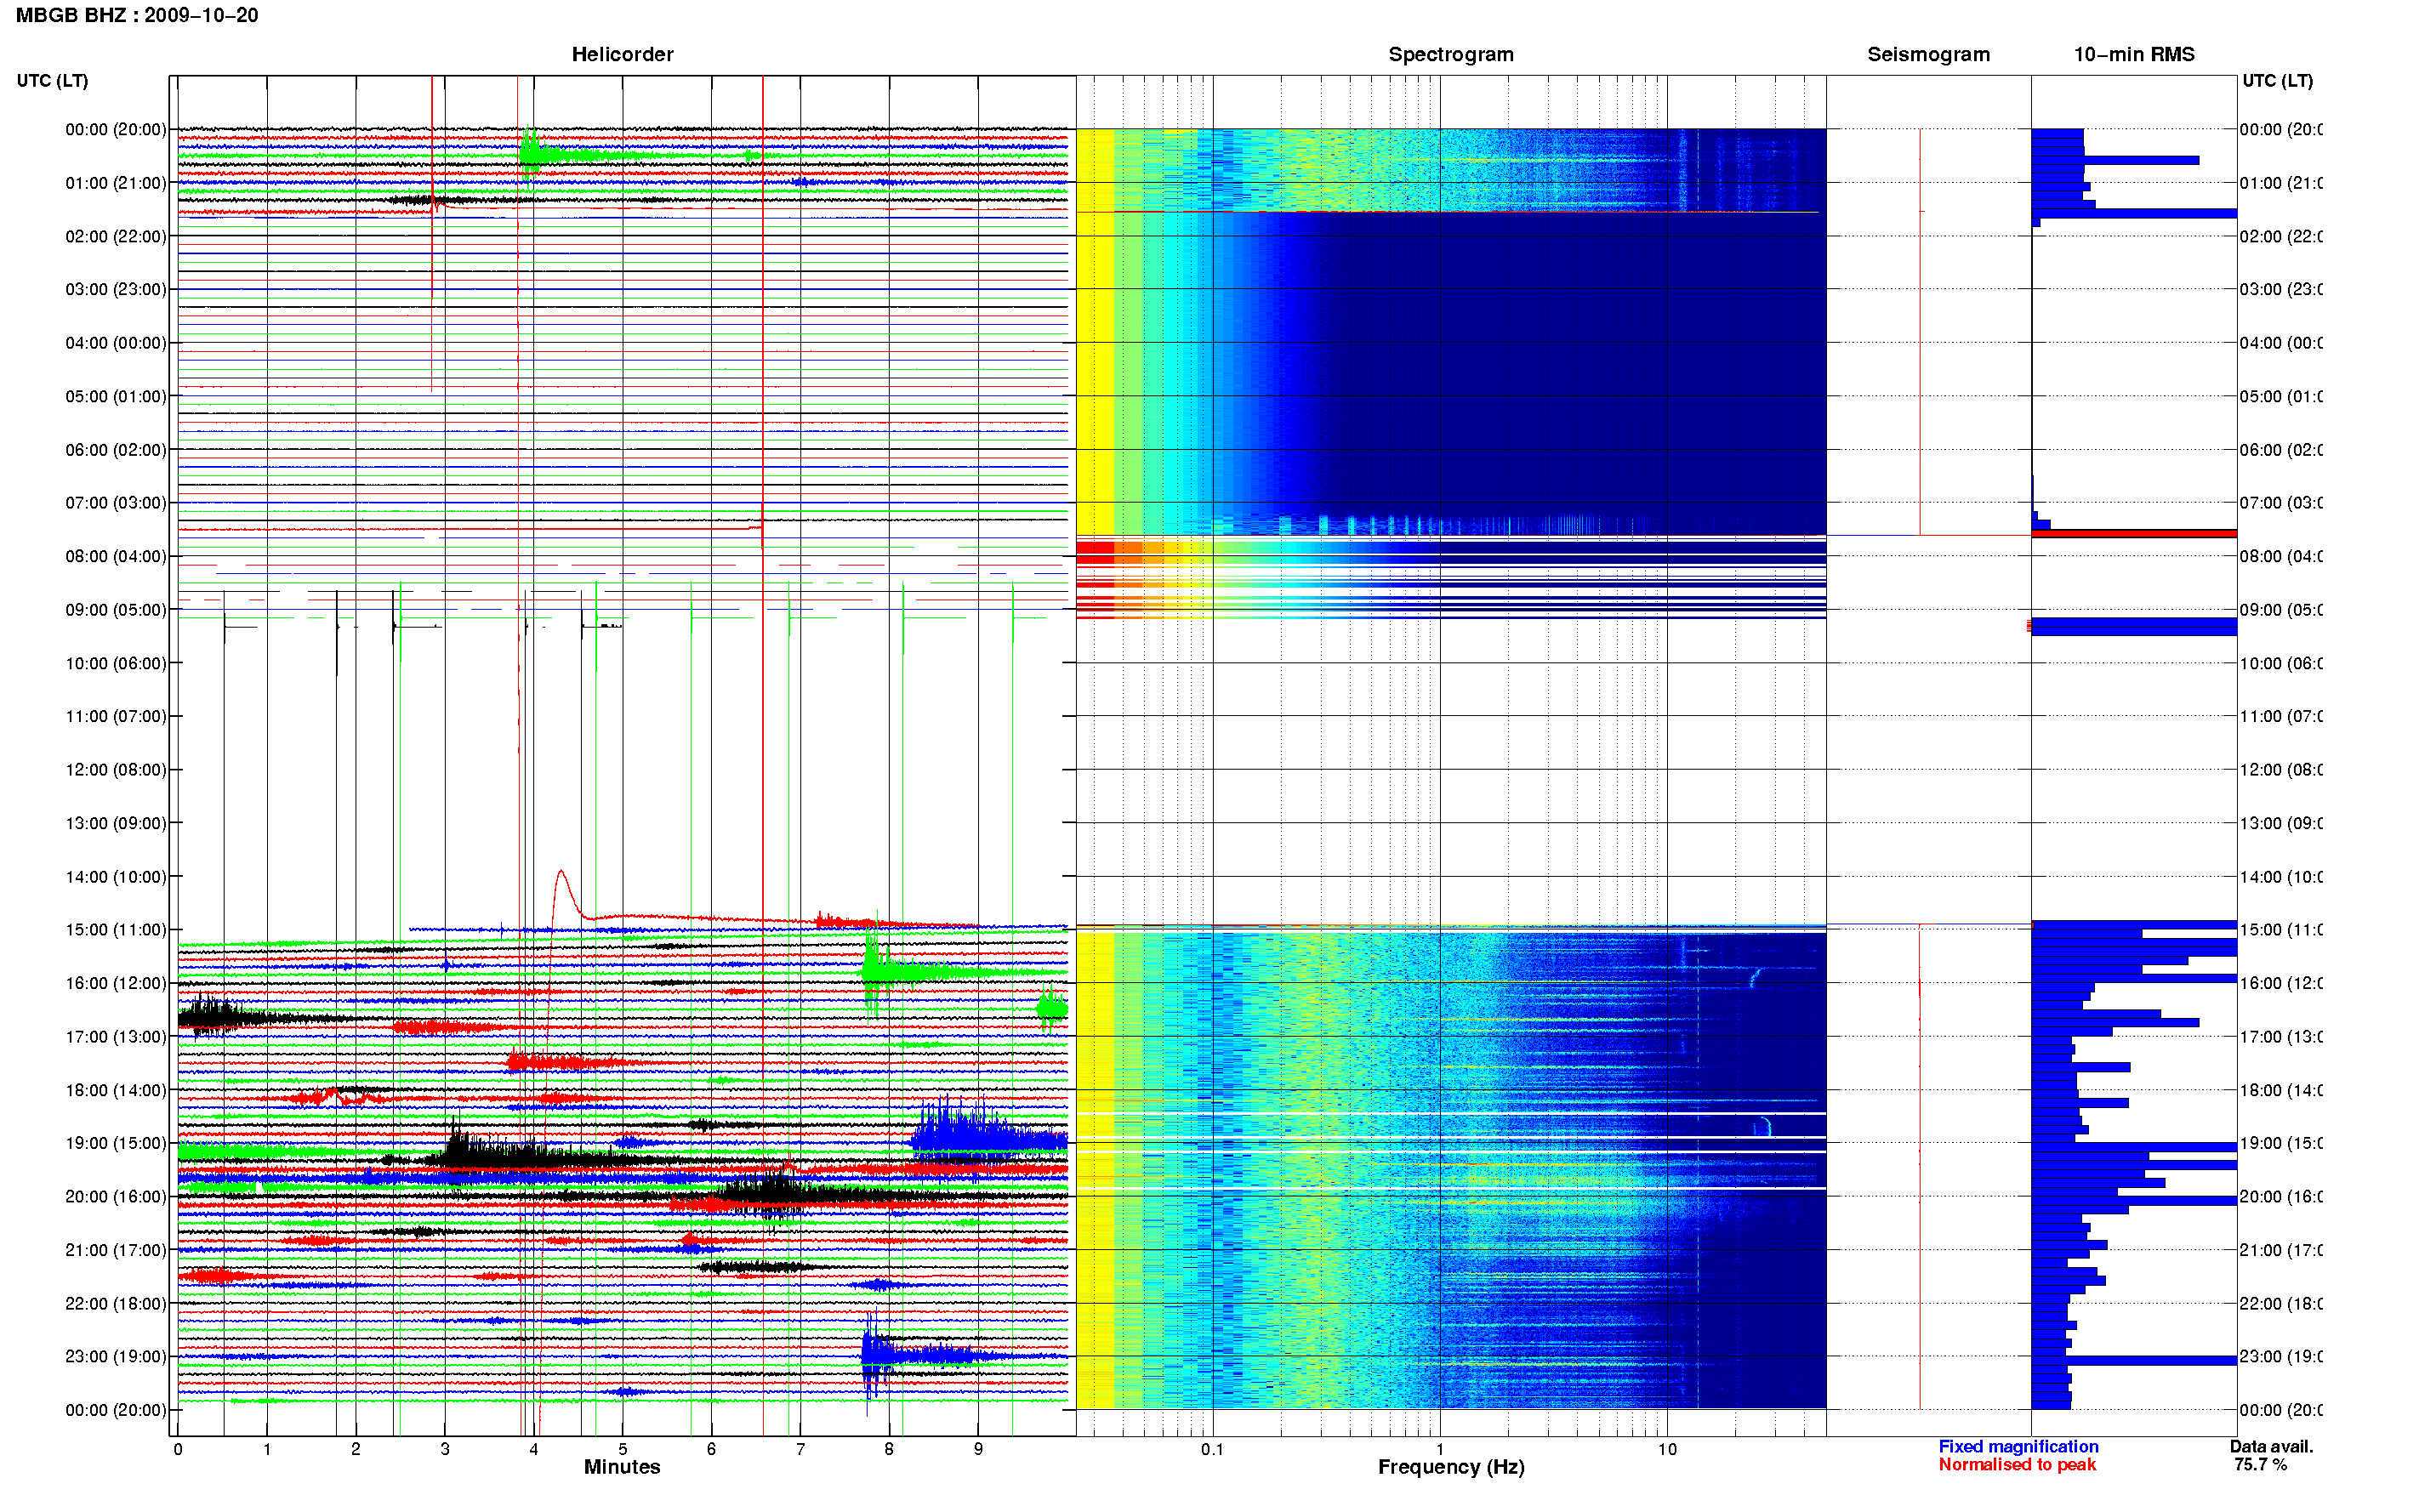Click the 'Fixed magnification' legend text
The image size is (2419, 1512).
tap(2018, 1447)
